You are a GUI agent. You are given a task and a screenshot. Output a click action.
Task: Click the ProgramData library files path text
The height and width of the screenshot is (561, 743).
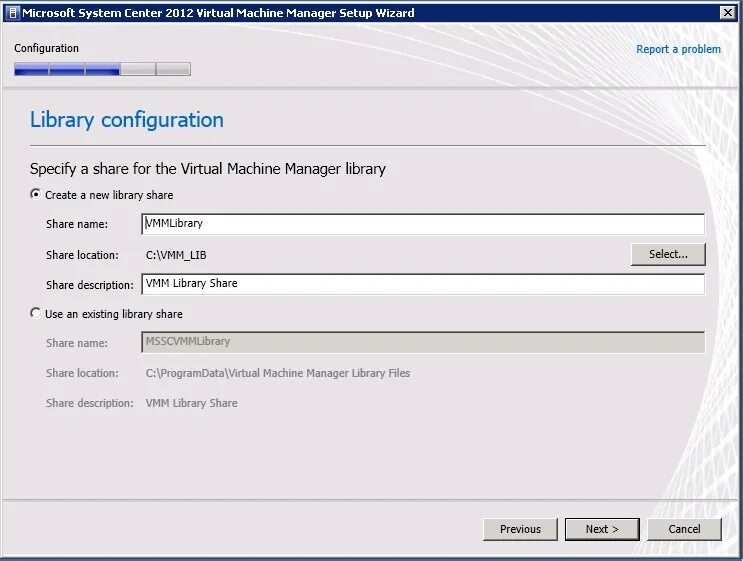tap(278, 373)
